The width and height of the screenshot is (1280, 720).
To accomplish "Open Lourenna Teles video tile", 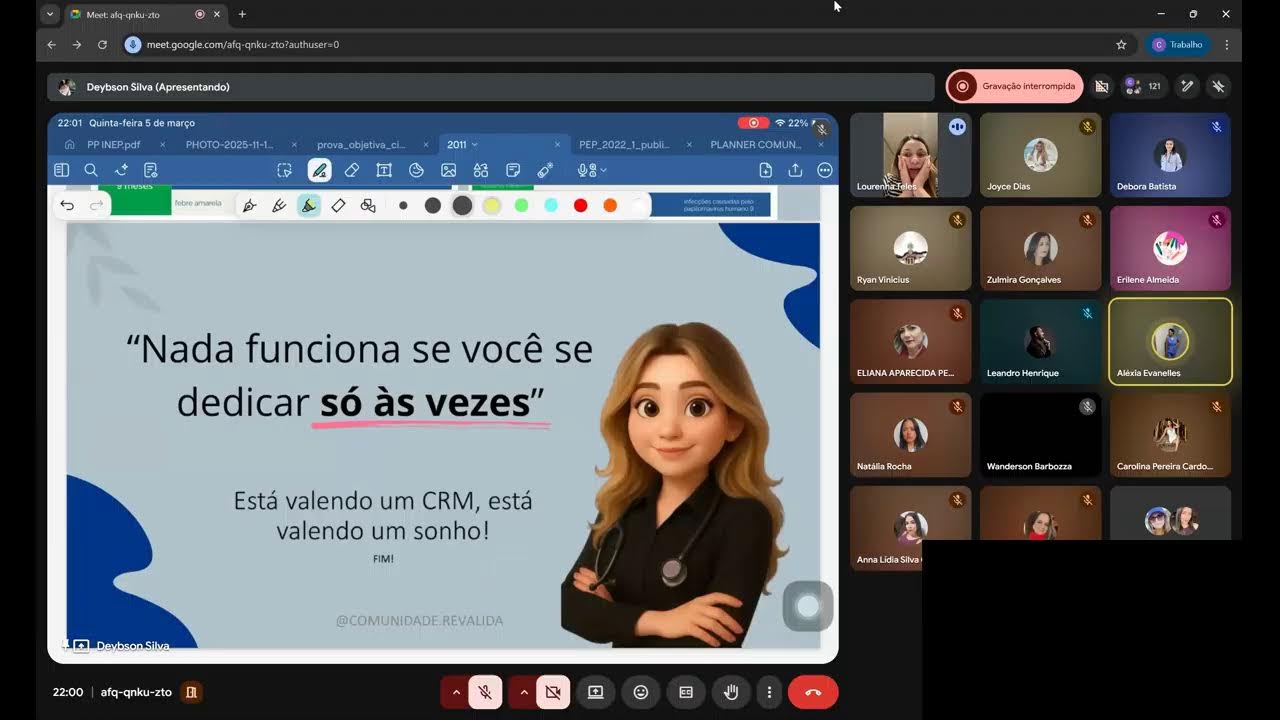I will [910, 155].
